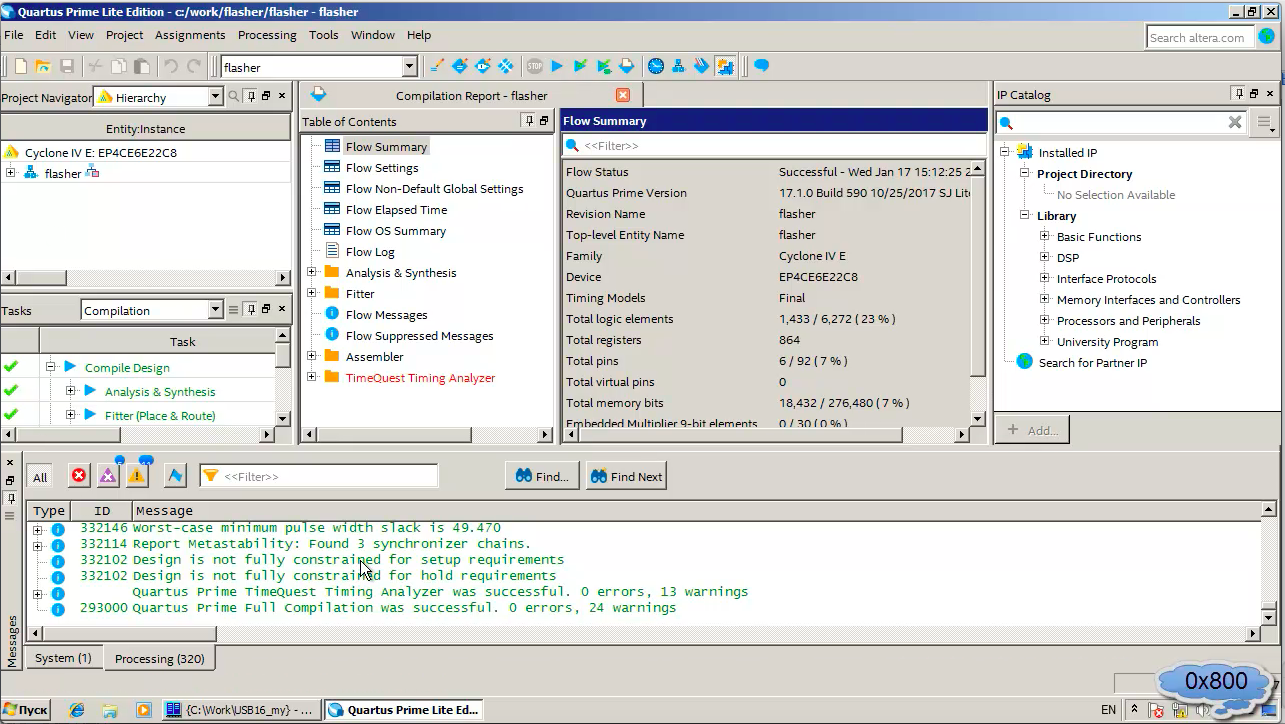Click the IP Catalog search magnifier icon
The height and width of the screenshot is (724, 1285).
(1007, 122)
